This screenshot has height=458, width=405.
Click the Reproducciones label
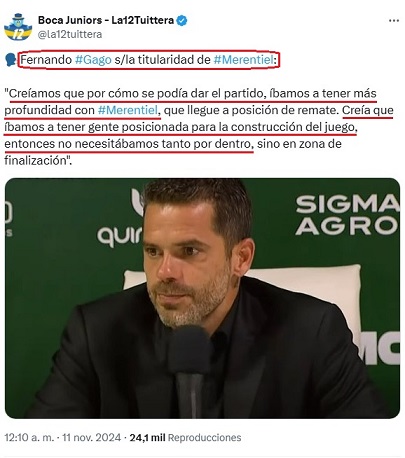click(x=204, y=437)
